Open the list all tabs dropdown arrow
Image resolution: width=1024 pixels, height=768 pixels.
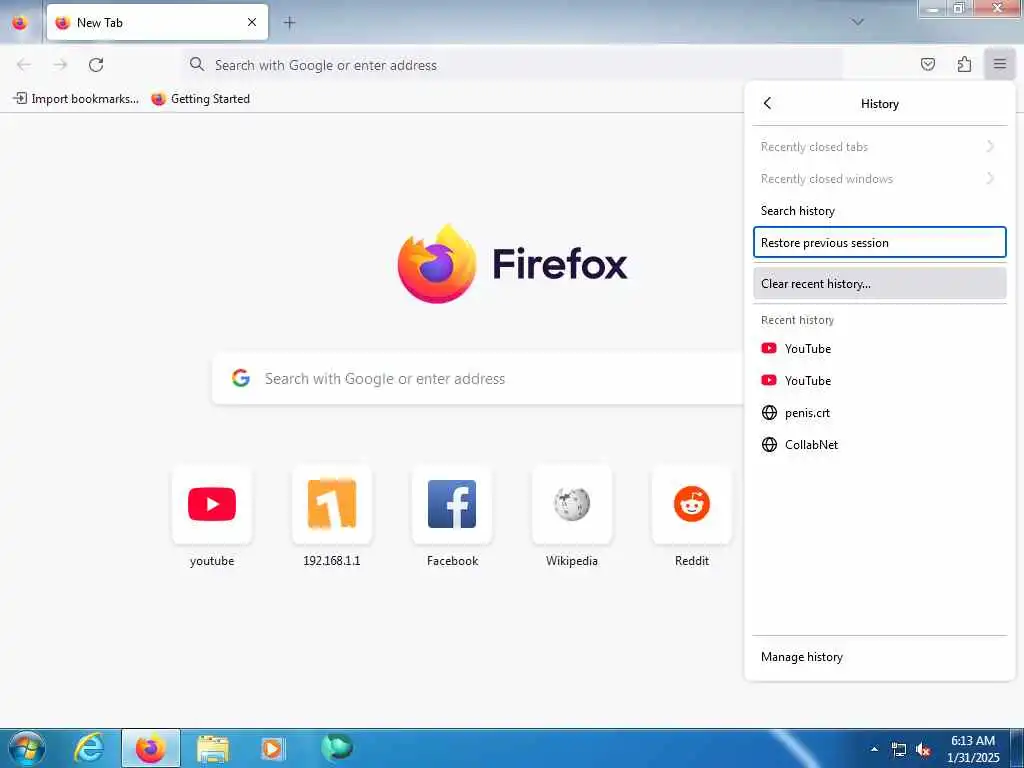point(858,22)
